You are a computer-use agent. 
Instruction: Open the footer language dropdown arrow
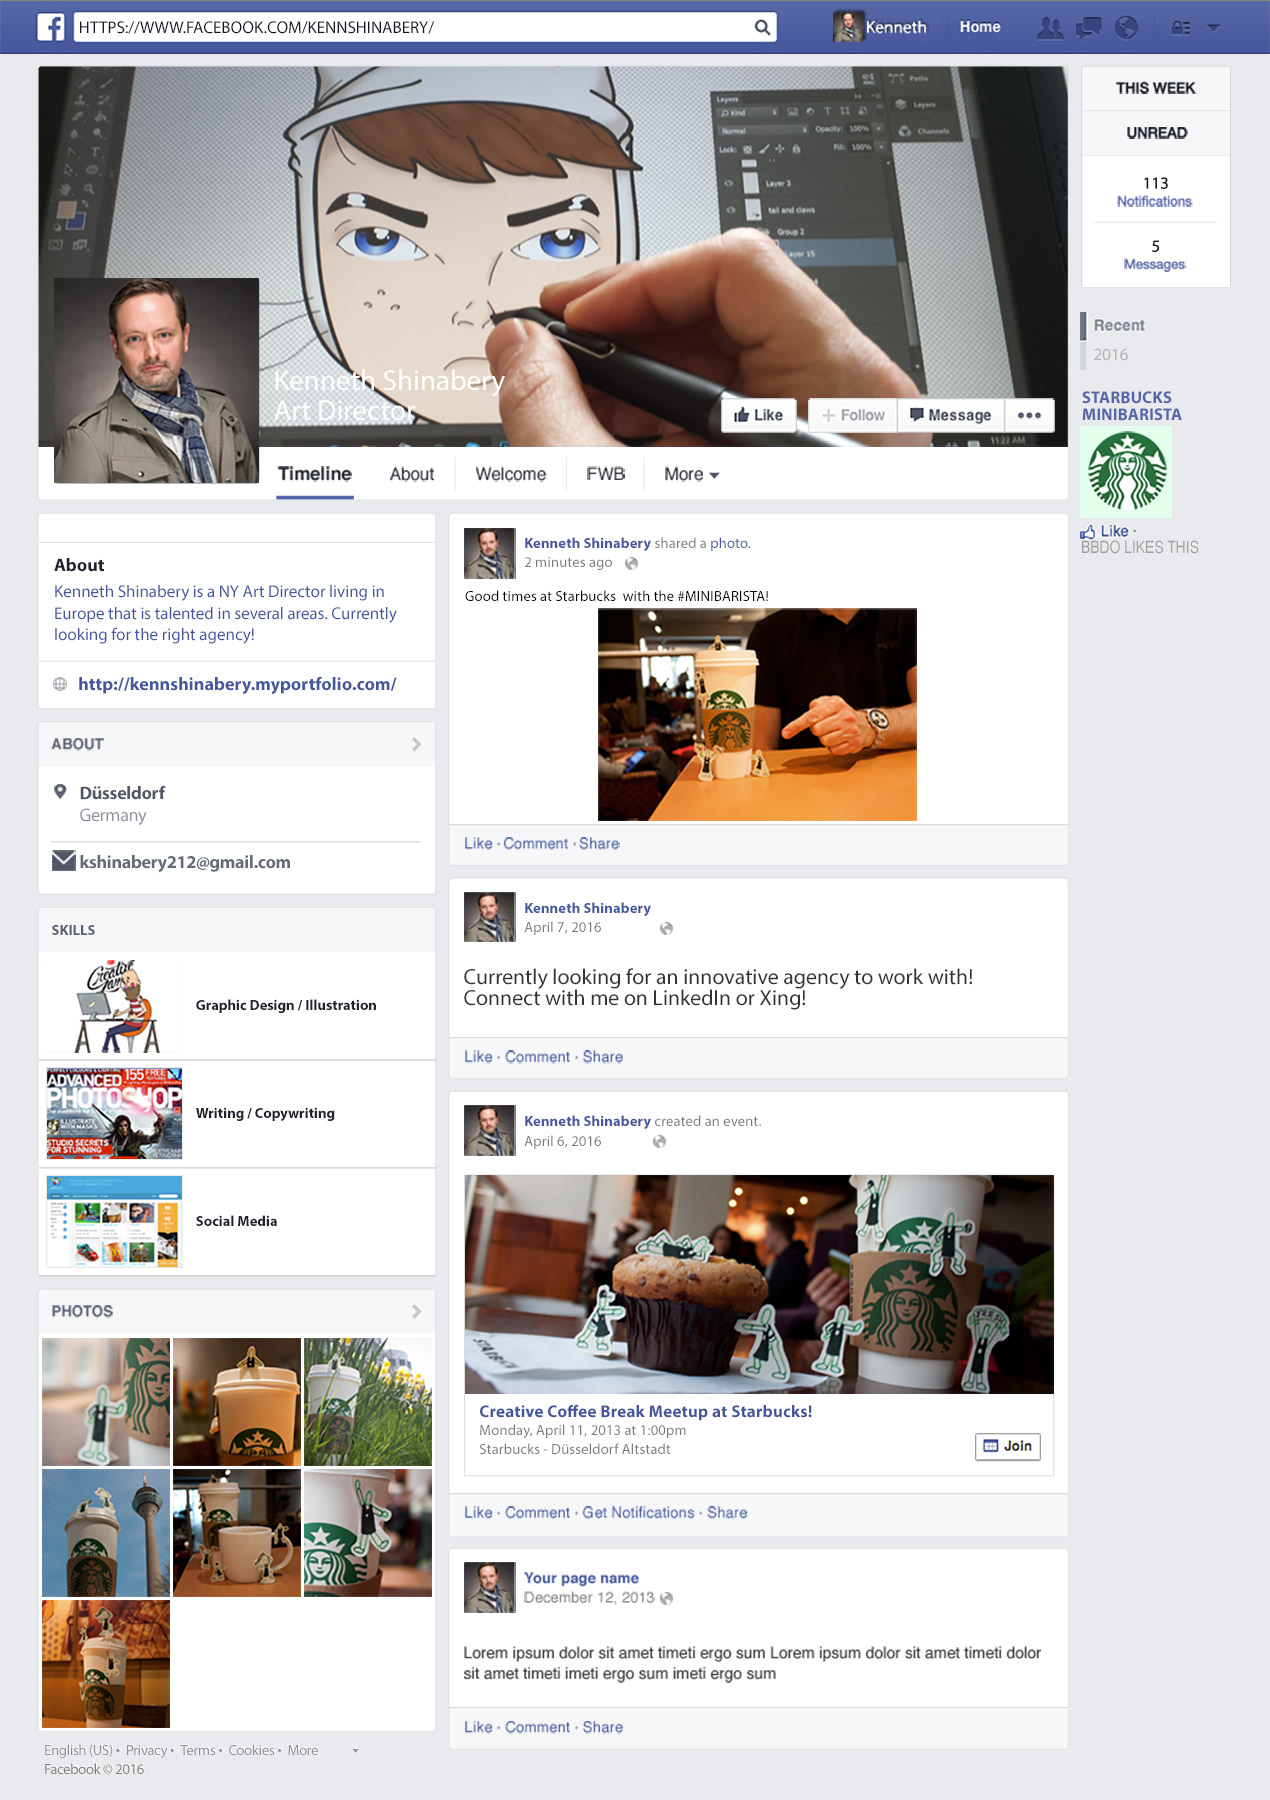point(355,1751)
